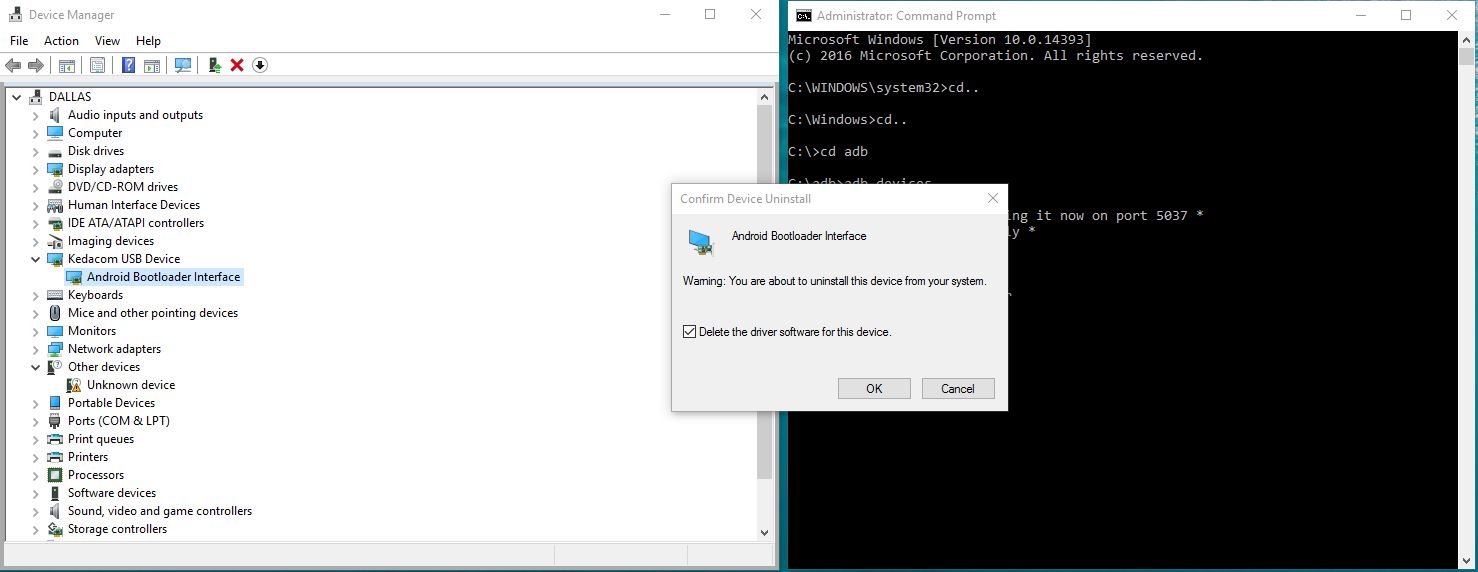Click the Sound, video and game controllers icon

point(55,511)
